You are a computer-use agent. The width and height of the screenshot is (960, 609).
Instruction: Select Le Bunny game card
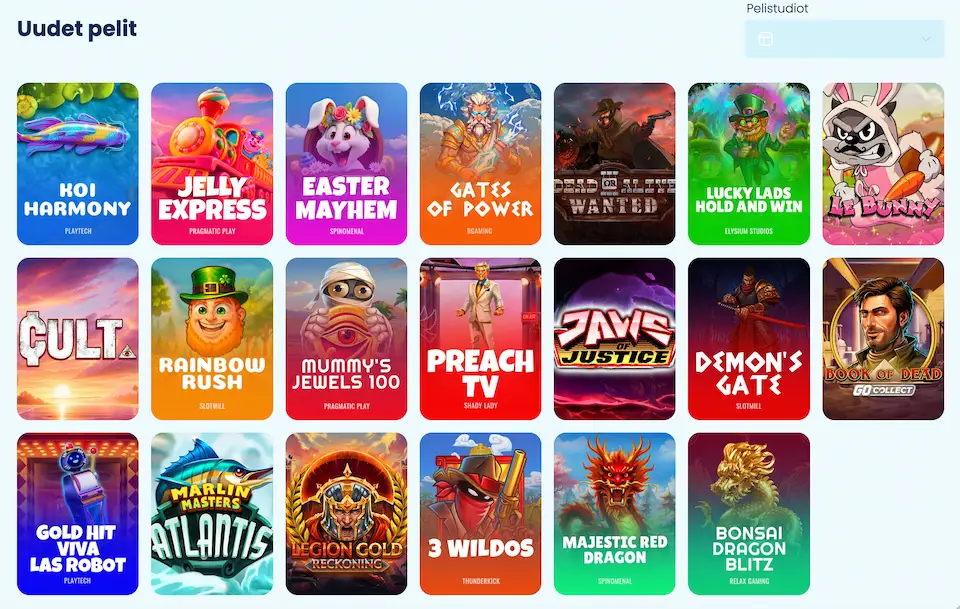(883, 164)
